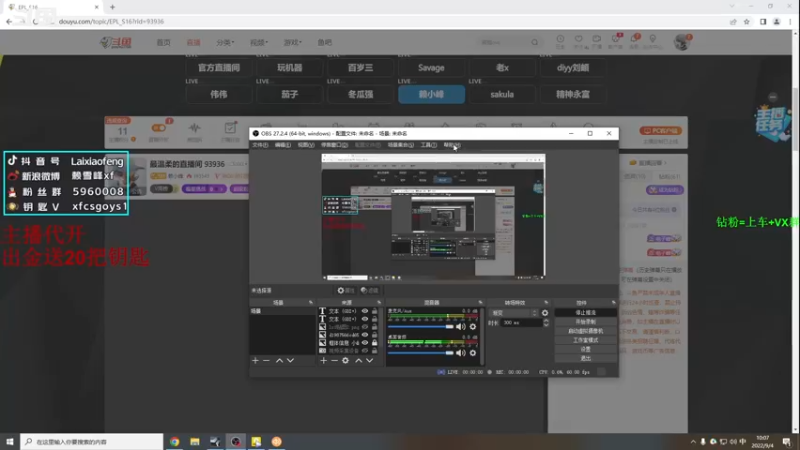Open source properties gear in sources toolbar

345,361
